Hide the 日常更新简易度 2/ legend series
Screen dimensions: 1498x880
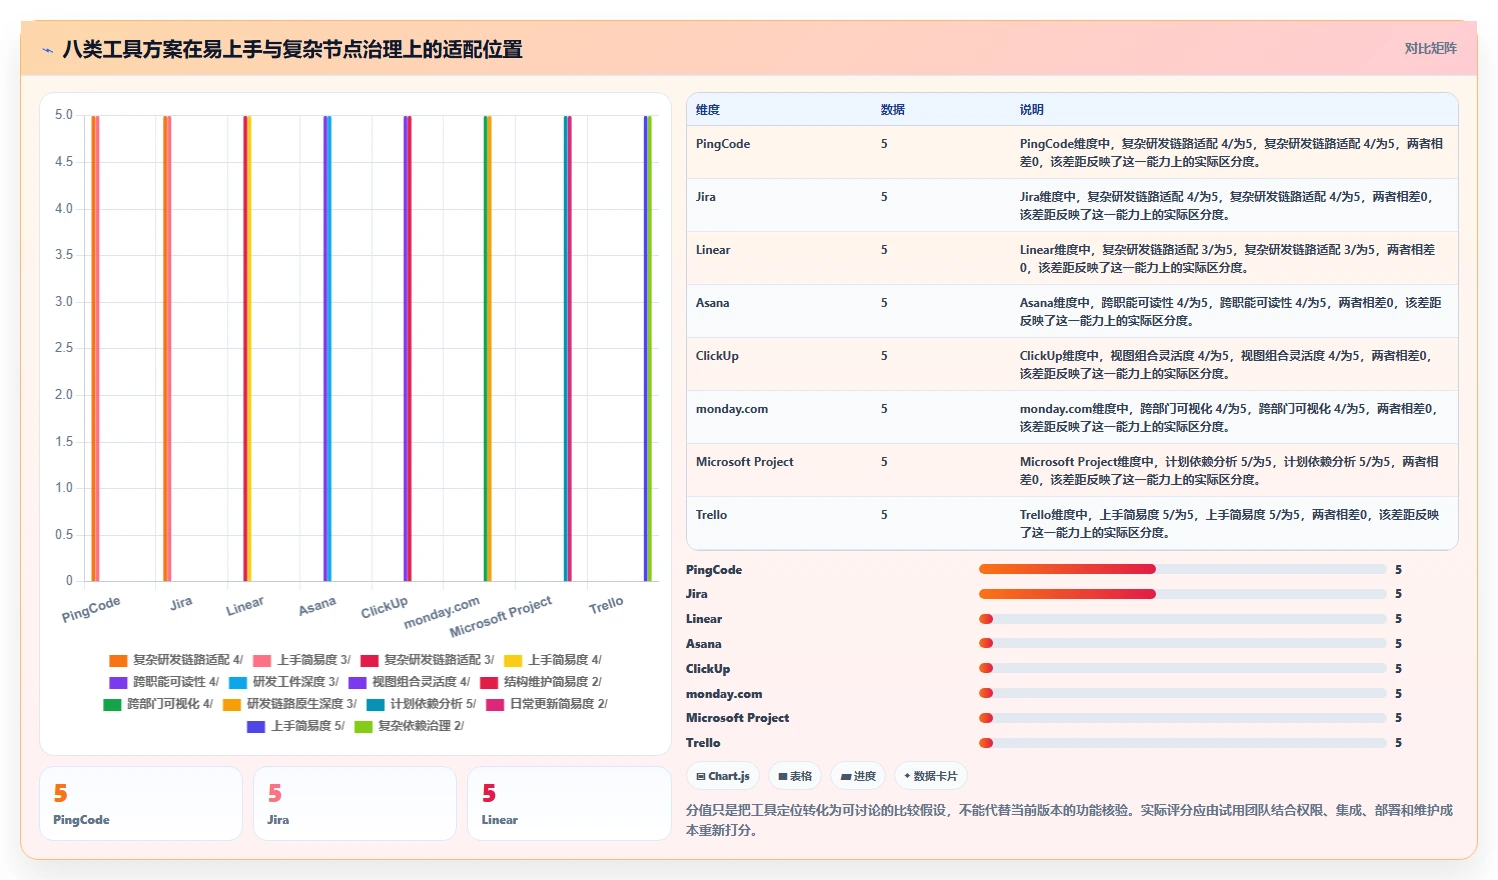547,704
